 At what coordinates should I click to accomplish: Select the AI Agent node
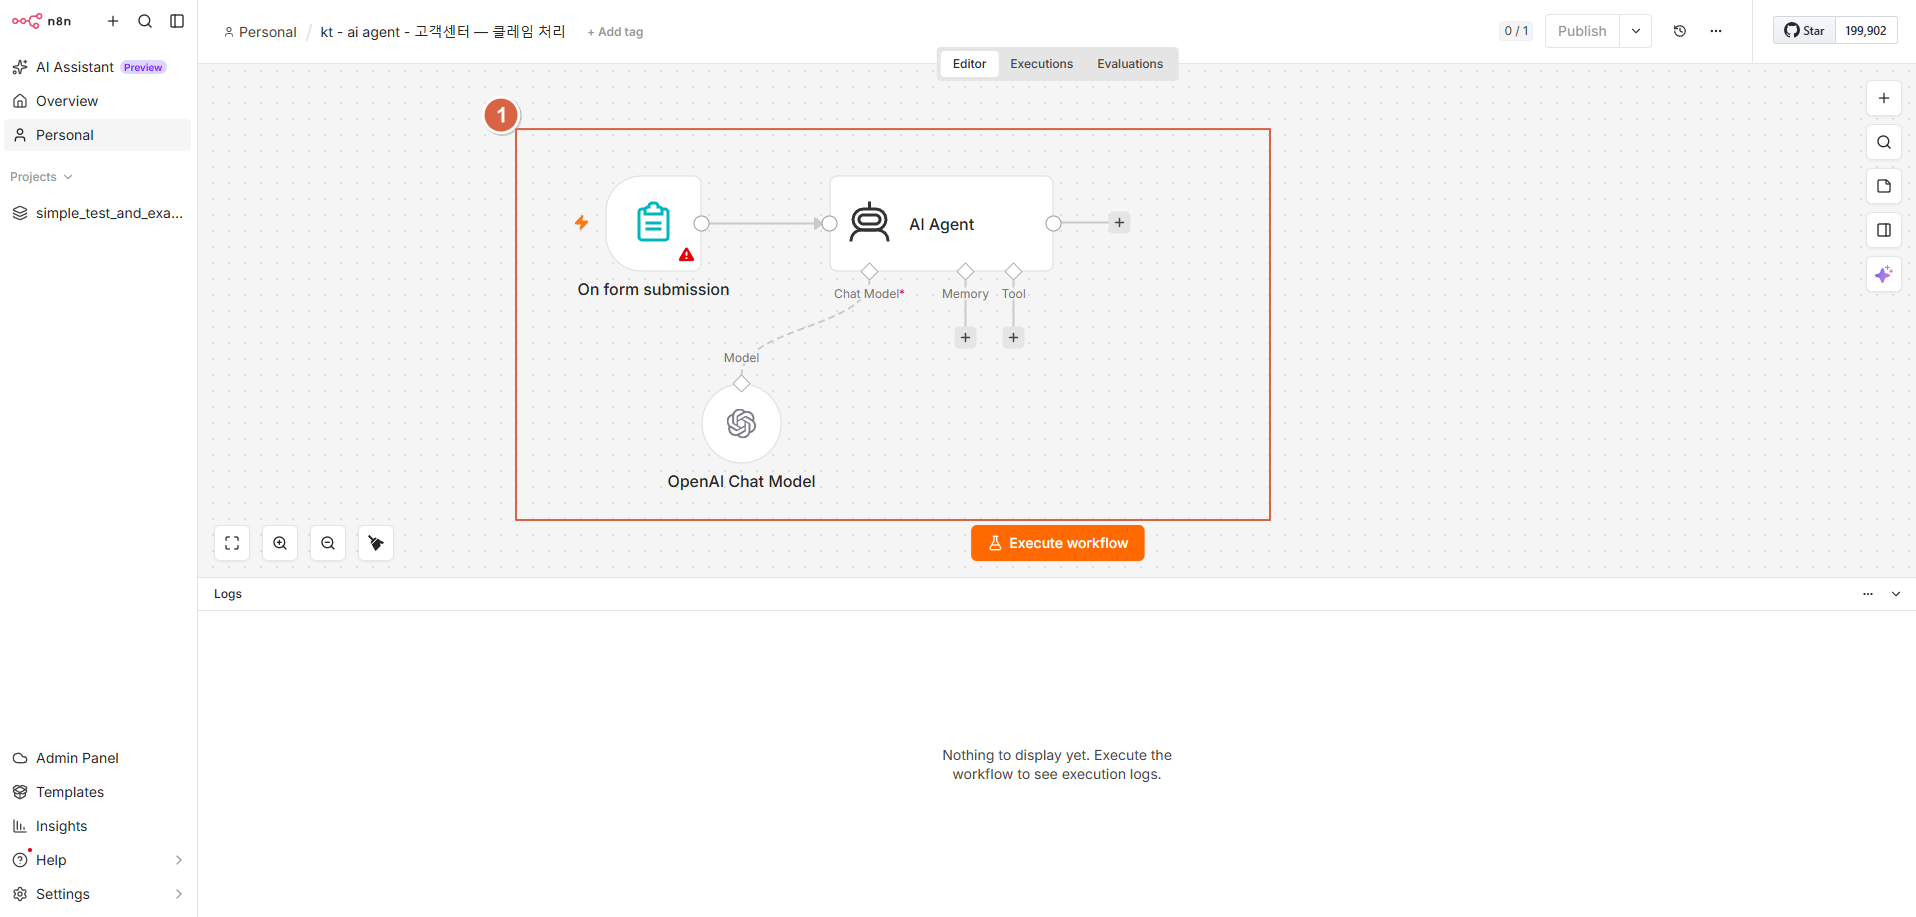tap(941, 223)
